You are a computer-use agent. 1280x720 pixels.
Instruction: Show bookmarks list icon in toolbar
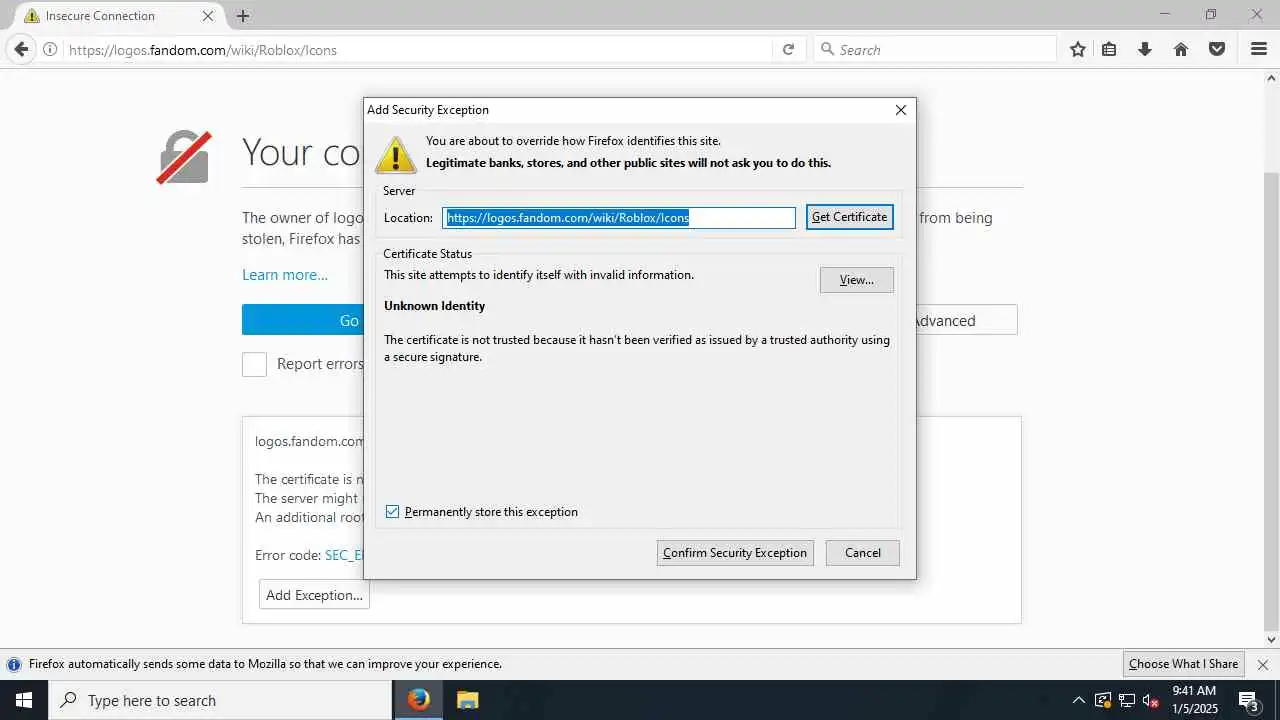(1109, 49)
